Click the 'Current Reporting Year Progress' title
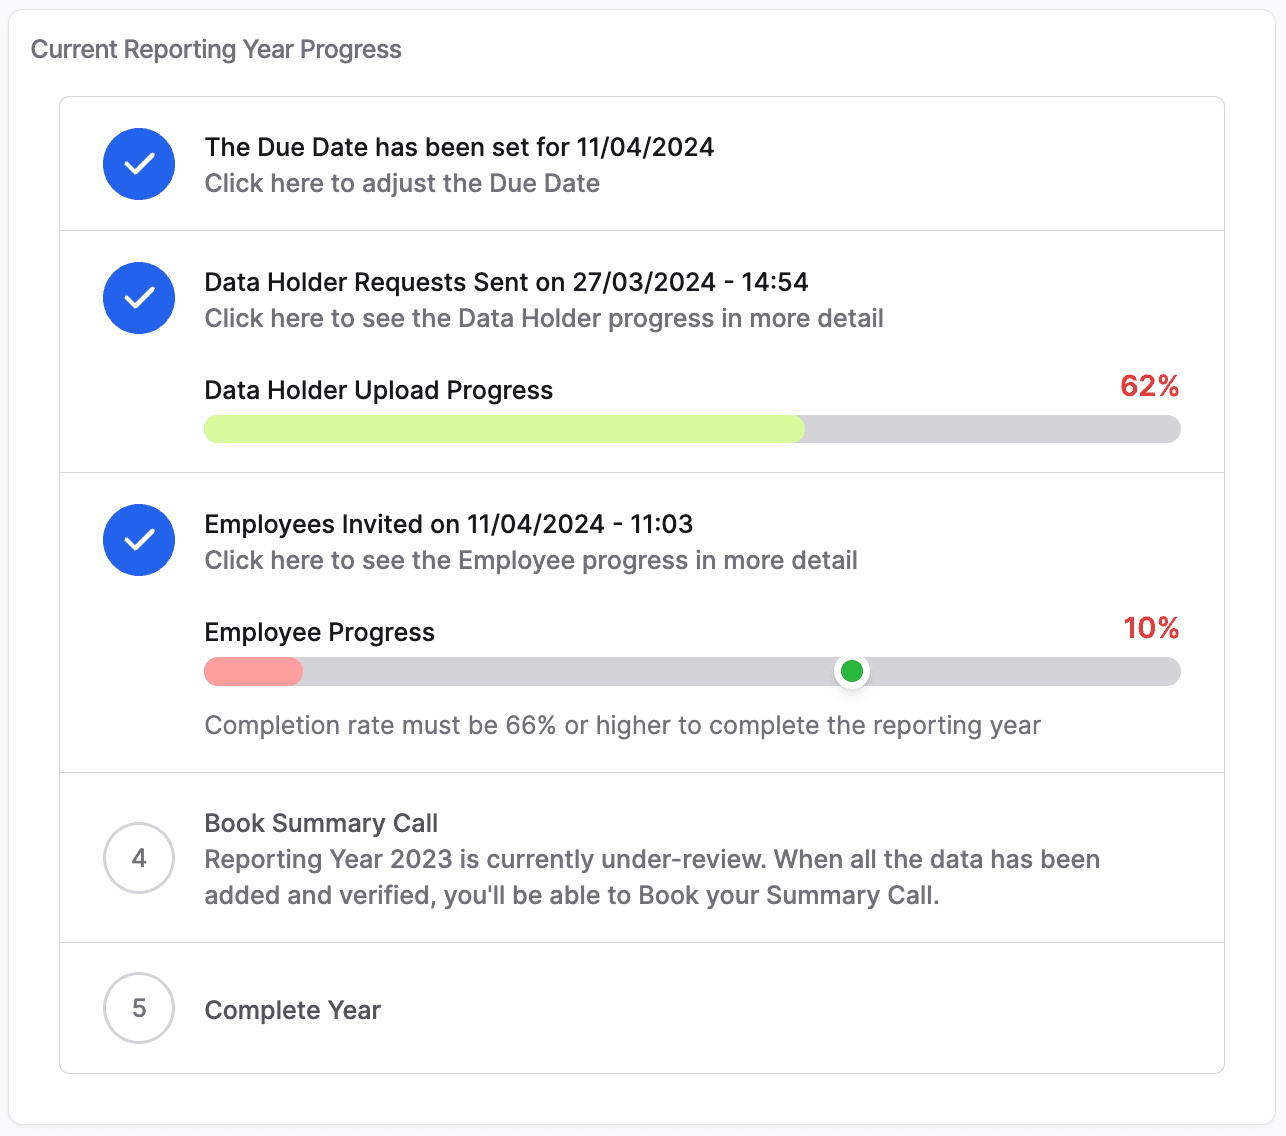1286x1136 pixels. click(216, 50)
